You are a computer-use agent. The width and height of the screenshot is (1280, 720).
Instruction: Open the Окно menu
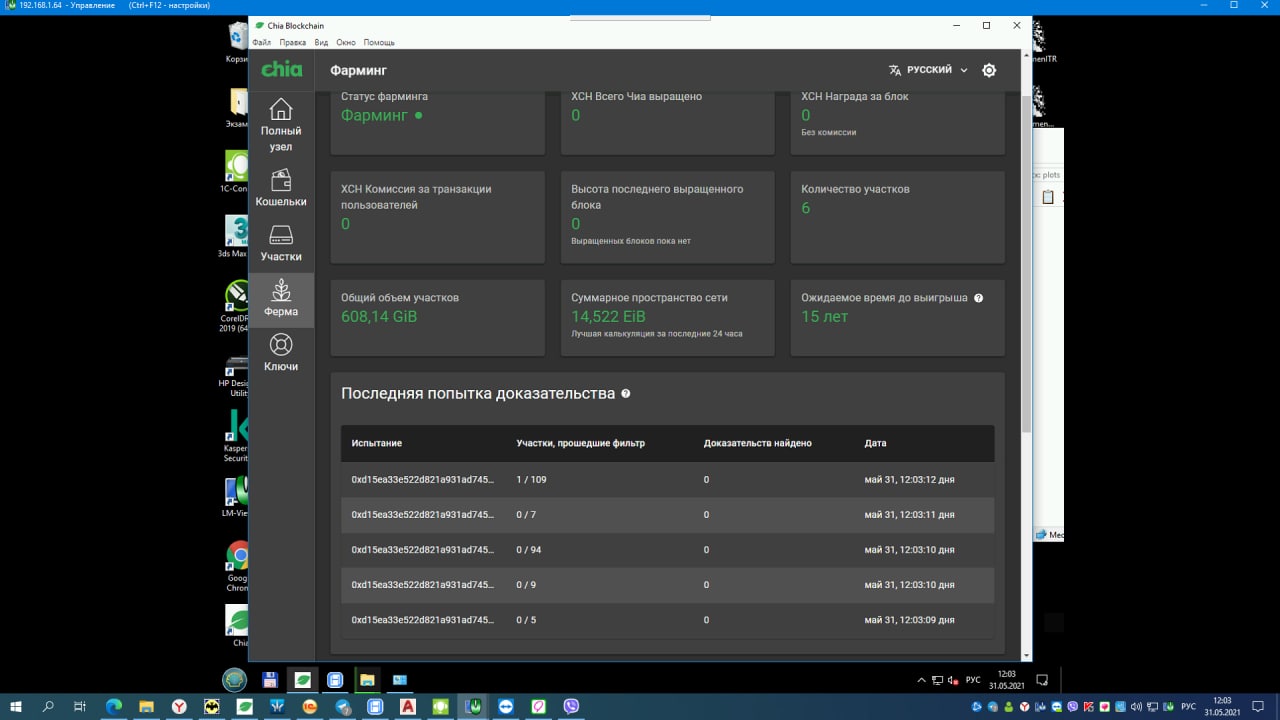click(346, 42)
